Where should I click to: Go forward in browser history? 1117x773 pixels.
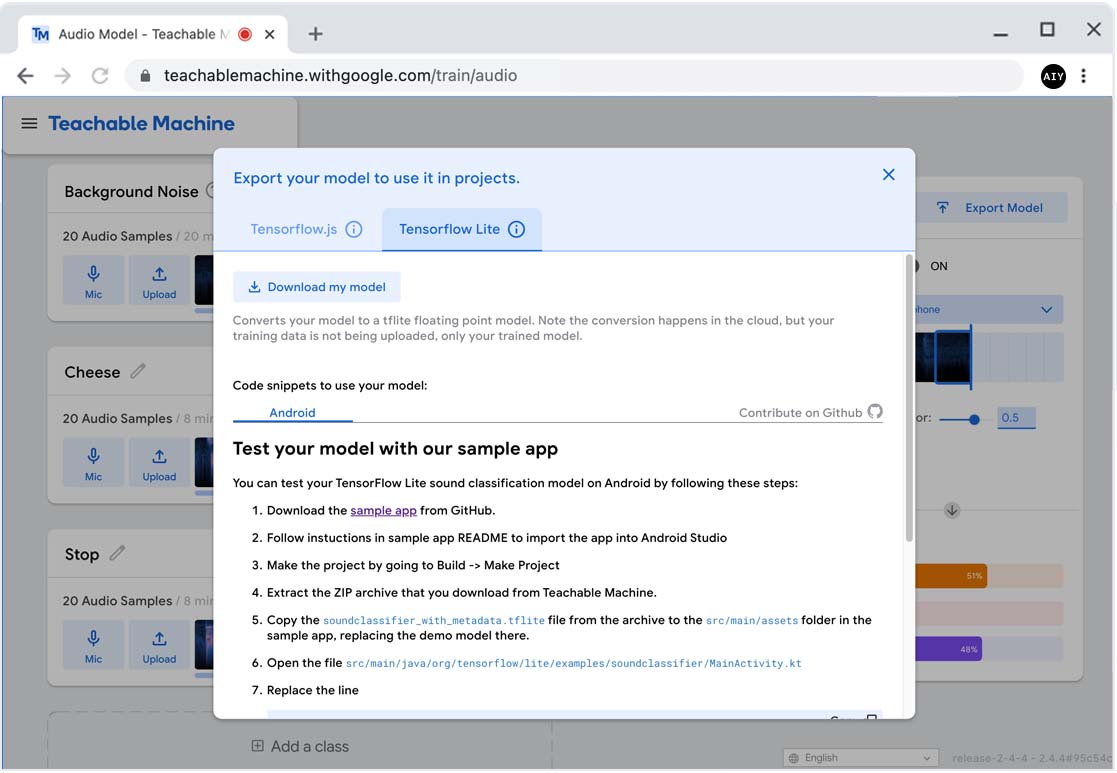point(63,76)
